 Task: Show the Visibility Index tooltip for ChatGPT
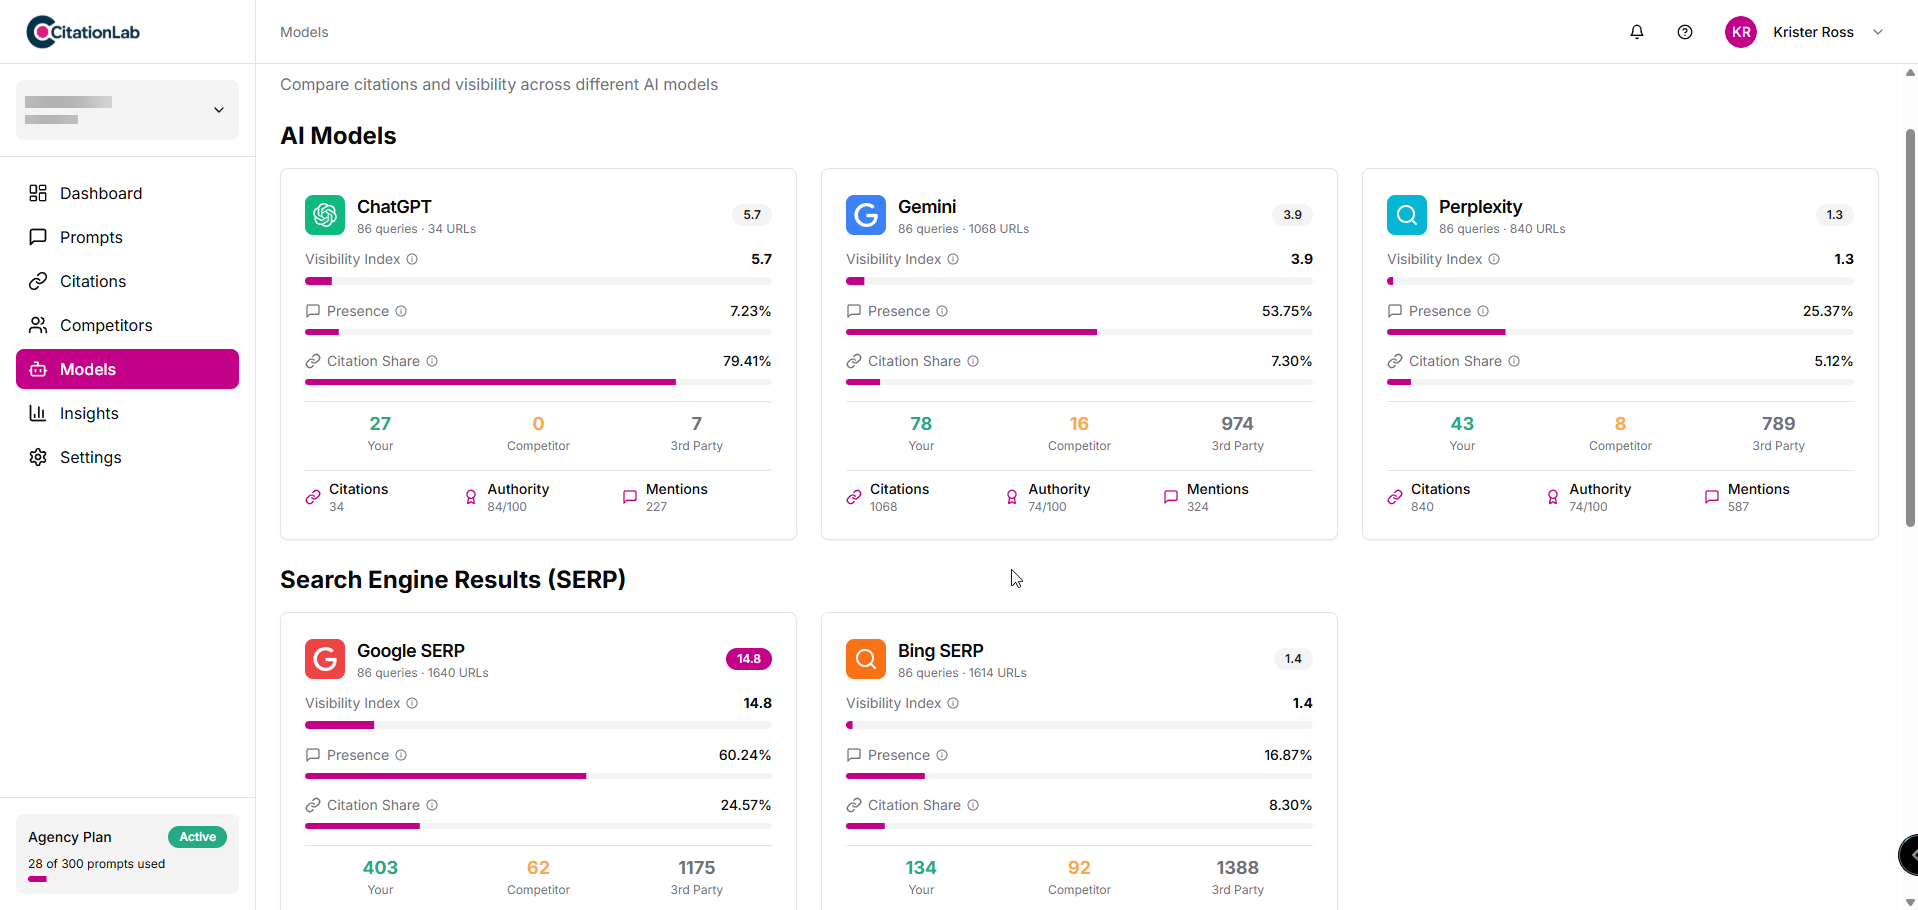(412, 259)
